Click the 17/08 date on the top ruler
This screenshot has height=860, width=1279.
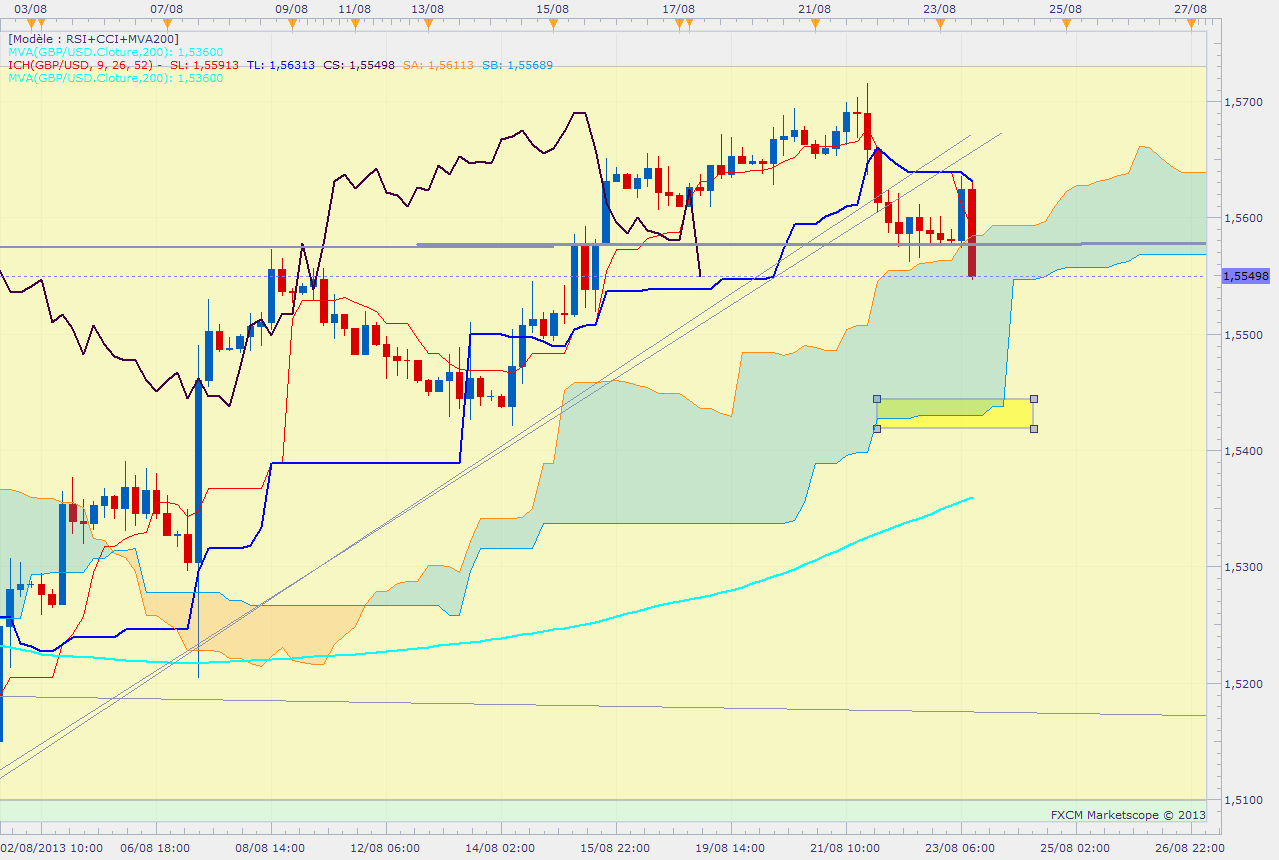click(678, 8)
